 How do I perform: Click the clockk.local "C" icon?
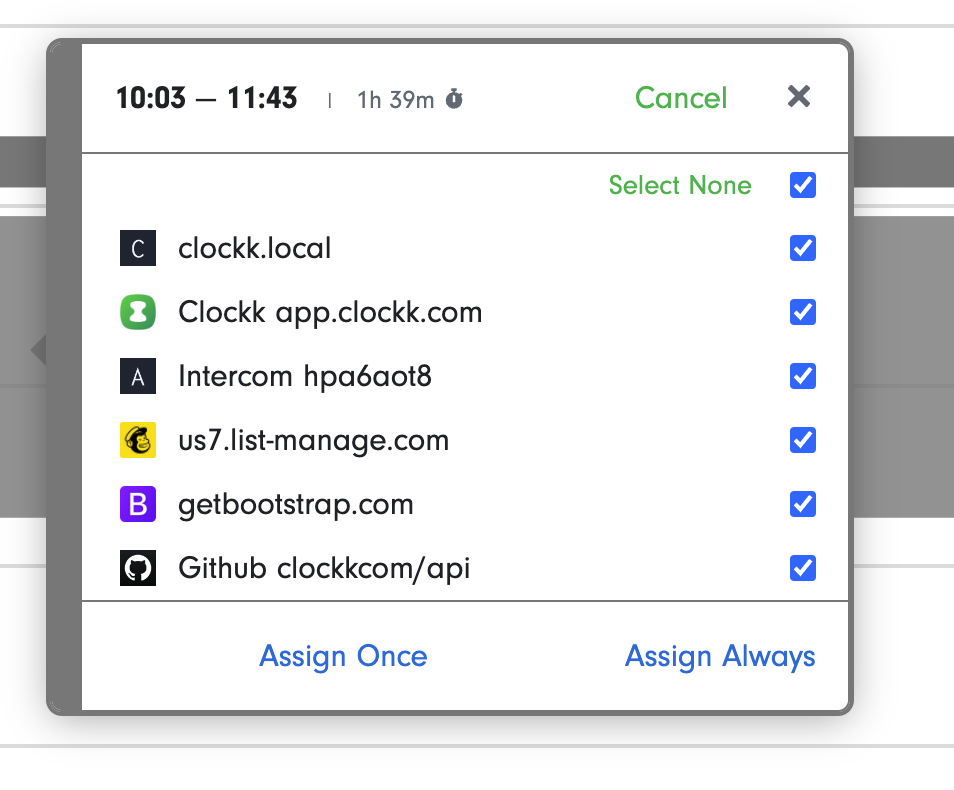pos(138,248)
